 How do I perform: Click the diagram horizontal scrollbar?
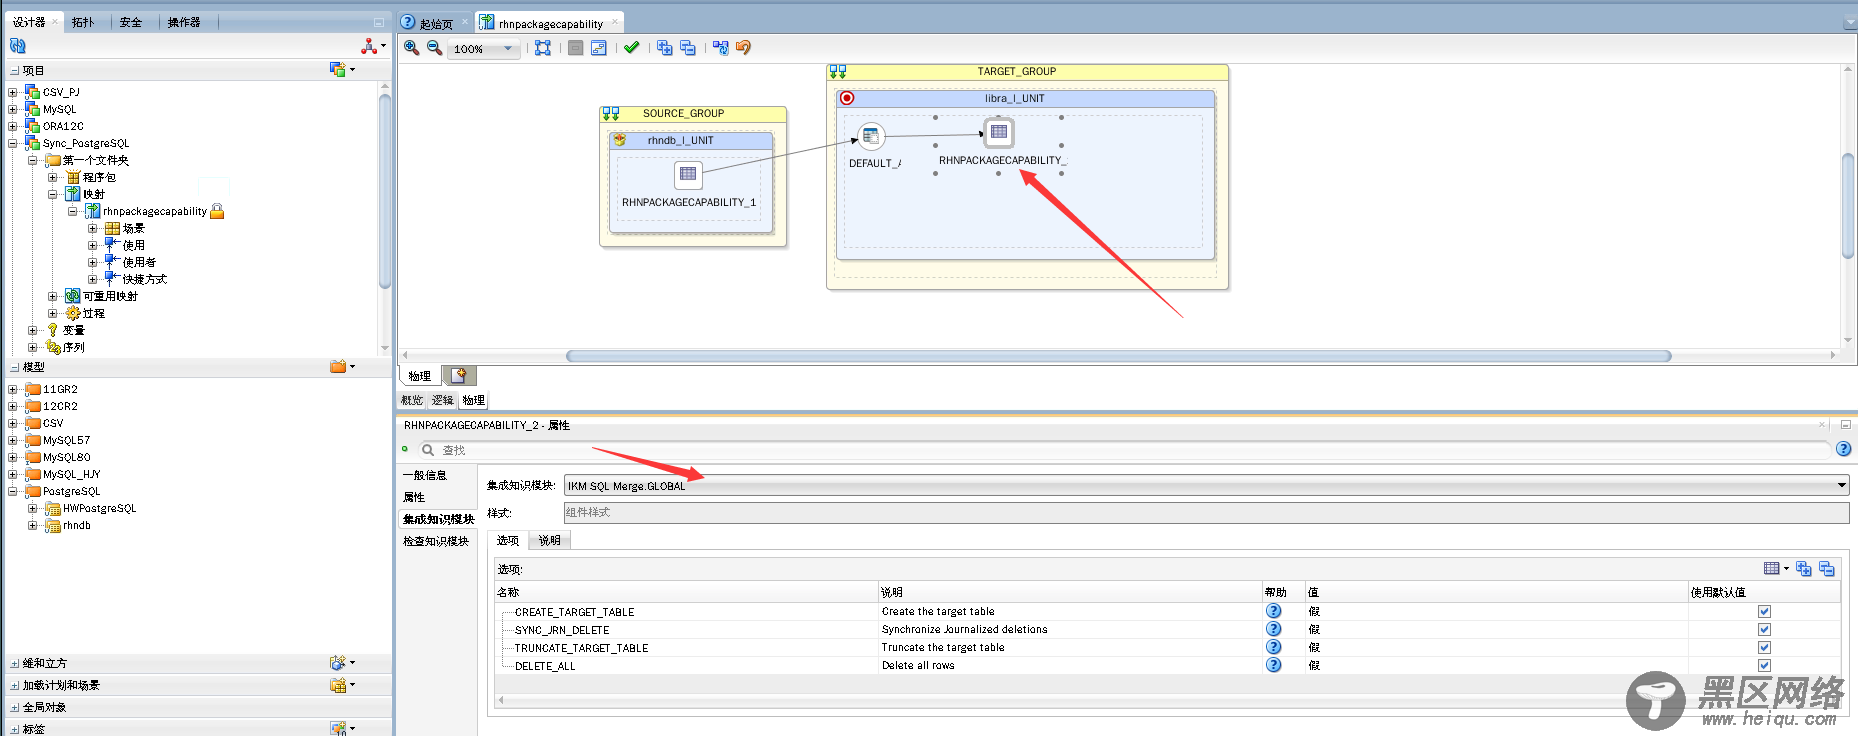coord(1118,356)
